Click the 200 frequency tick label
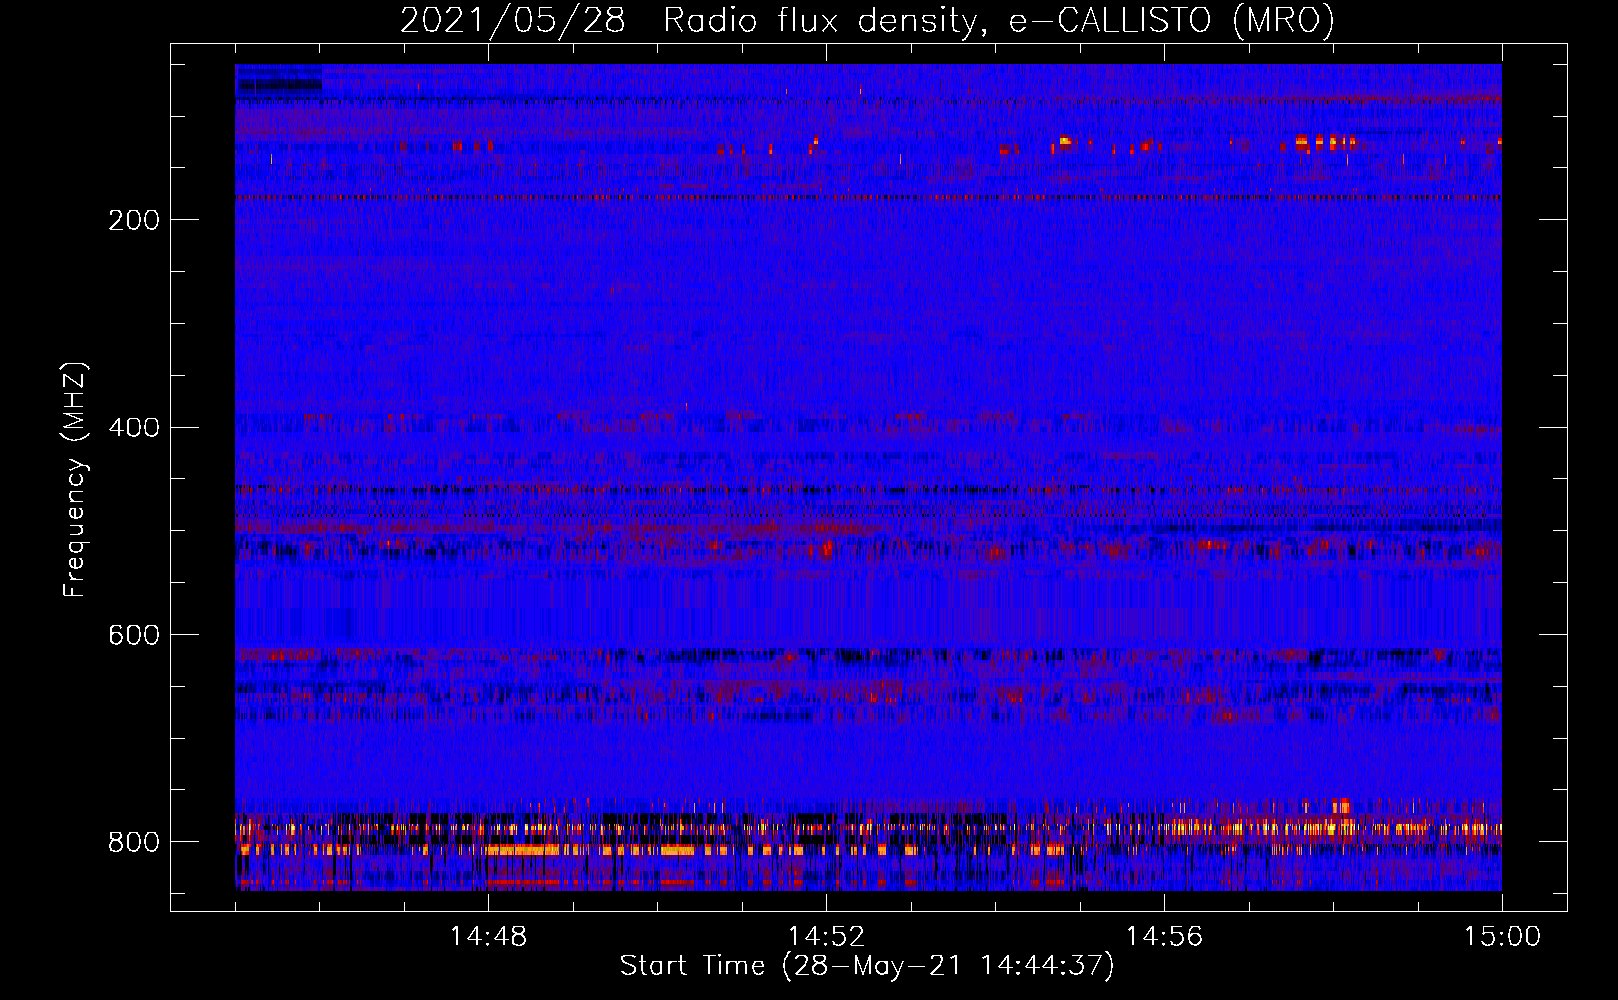Image resolution: width=1618 pixels, height=1000 pixels. (x=133, y=220)
